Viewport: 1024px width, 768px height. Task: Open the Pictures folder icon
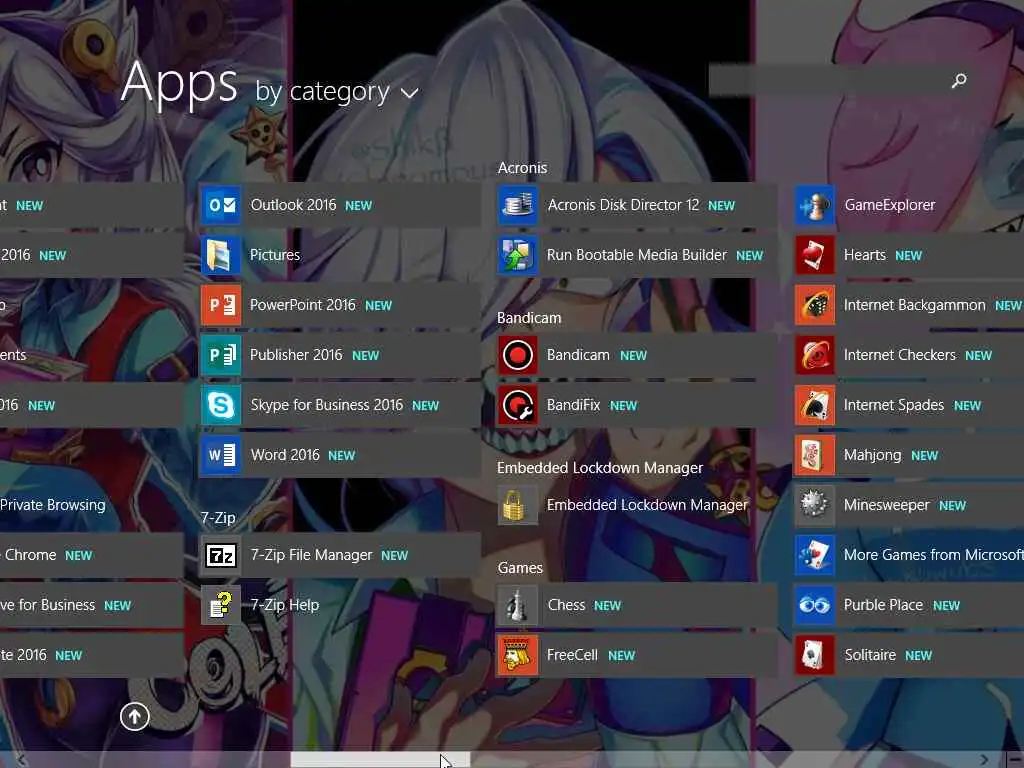click(221, 255)
